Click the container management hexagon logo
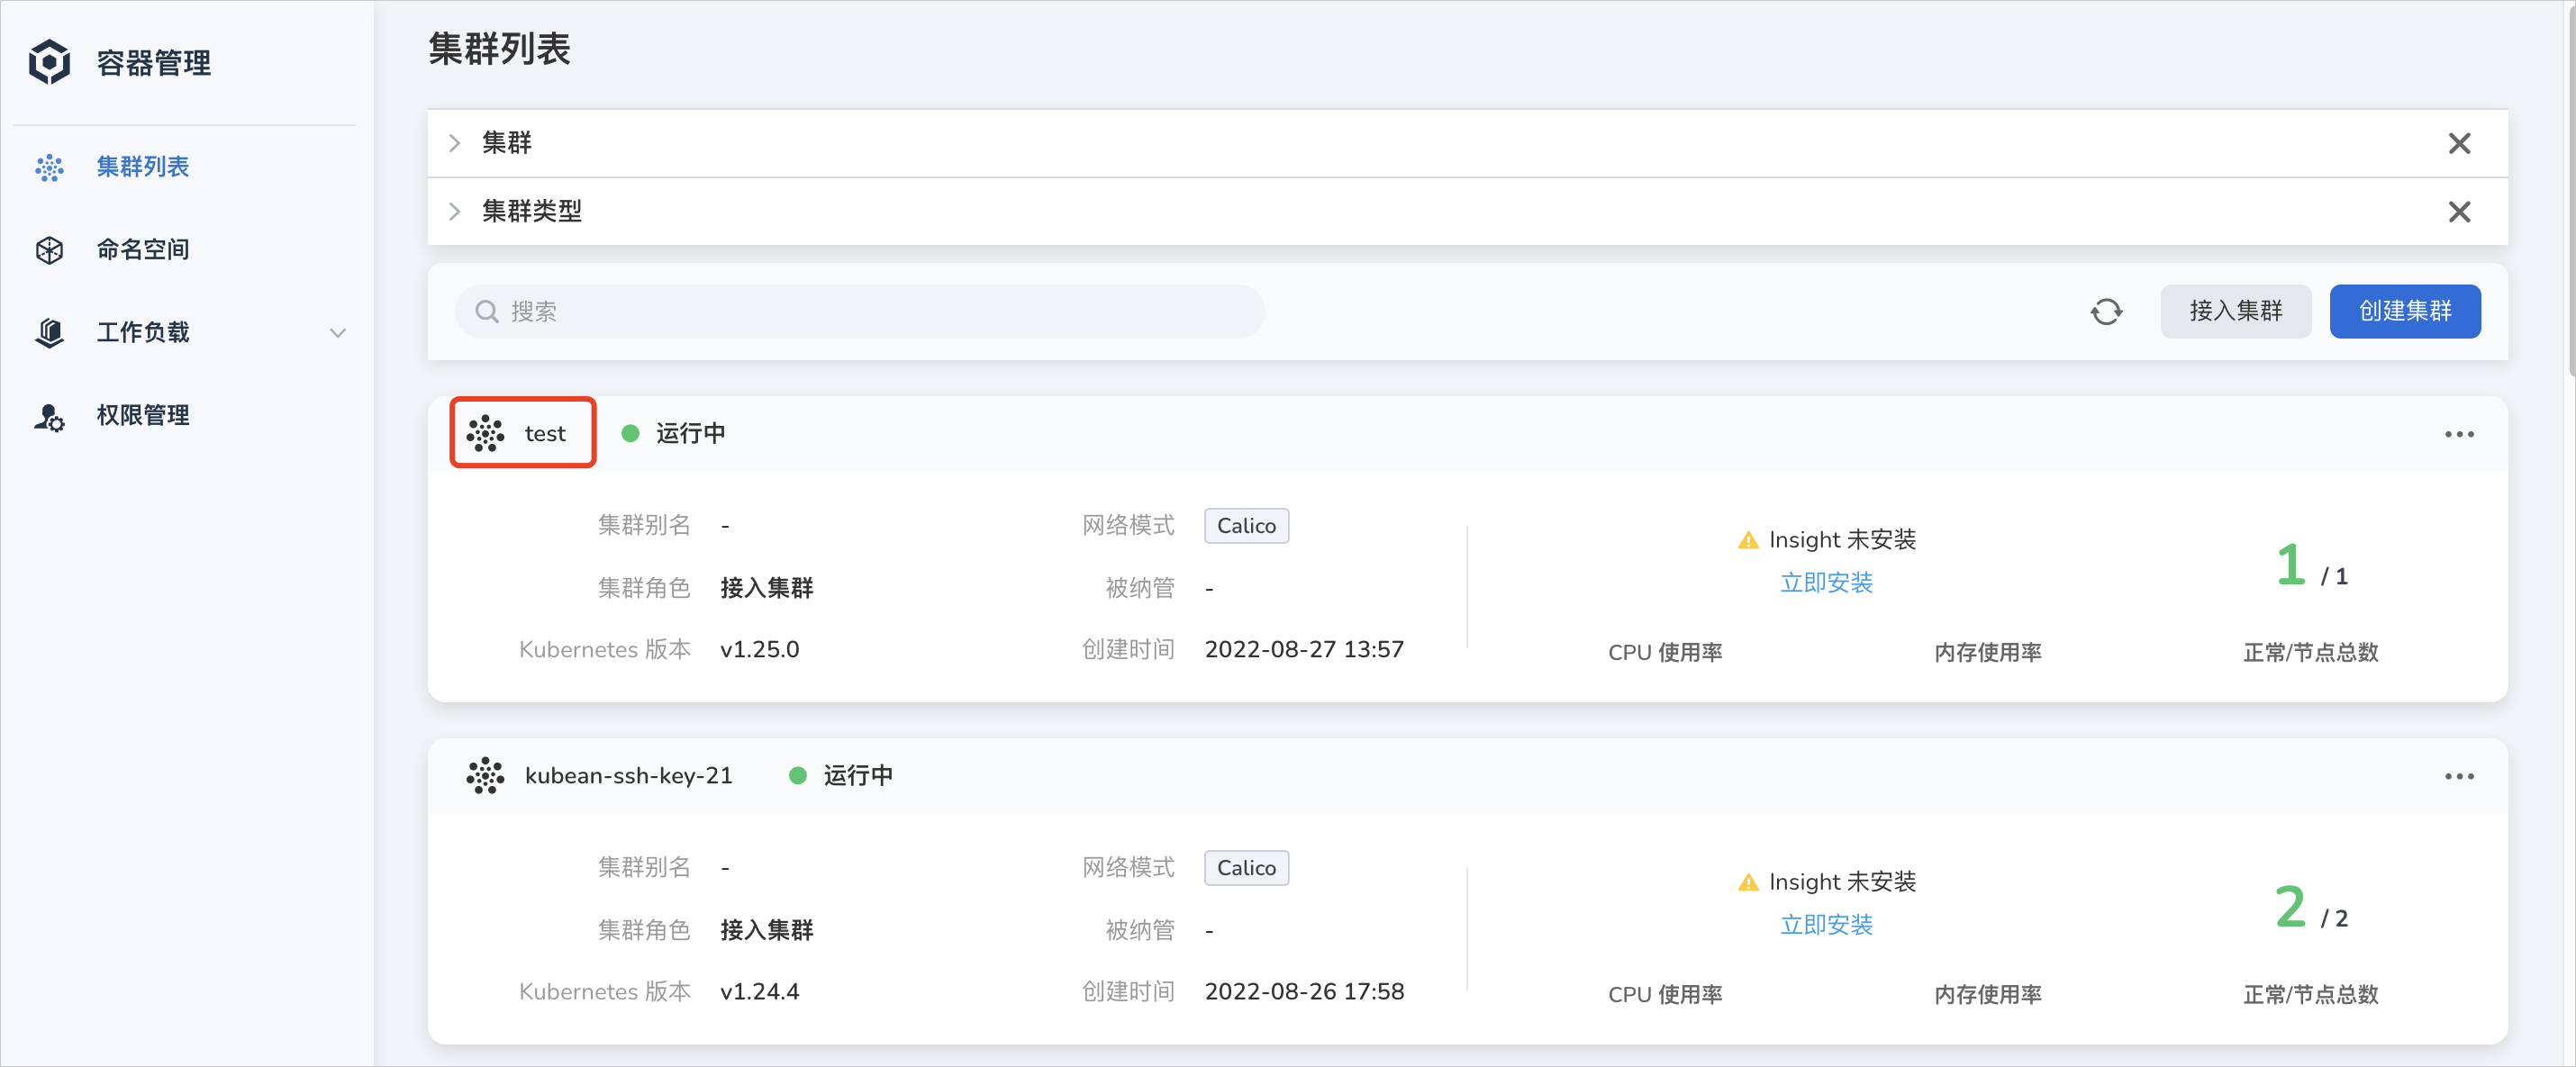 click(x=49, y=63)
